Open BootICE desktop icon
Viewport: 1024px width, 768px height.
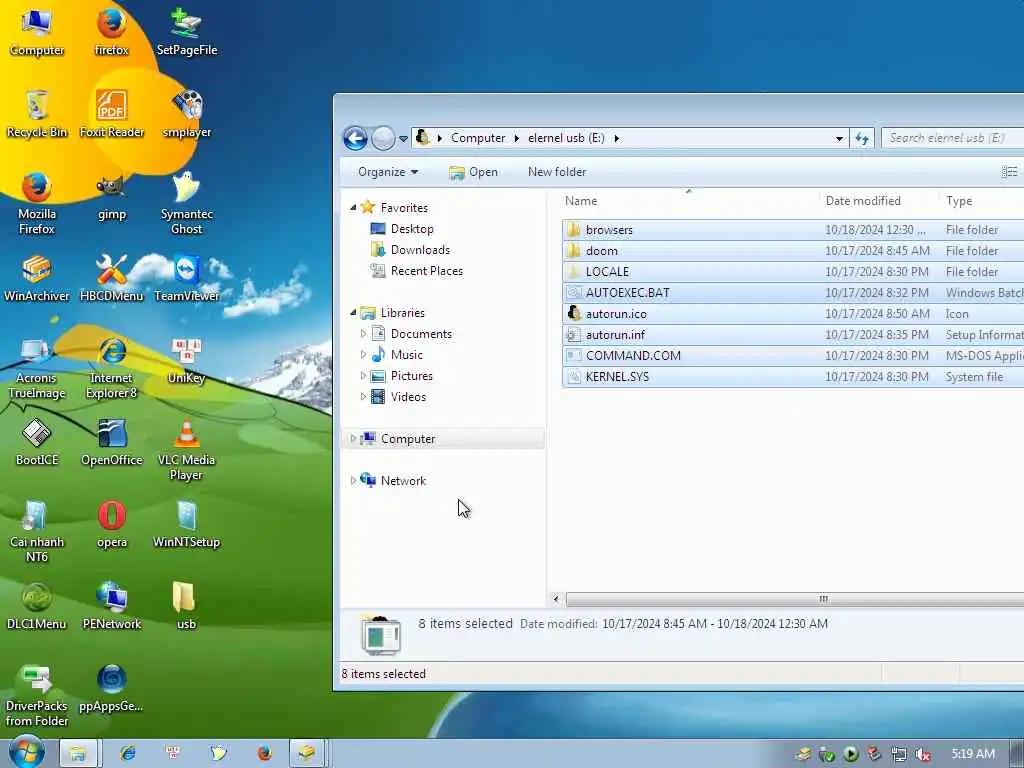(x=37, y=442)
